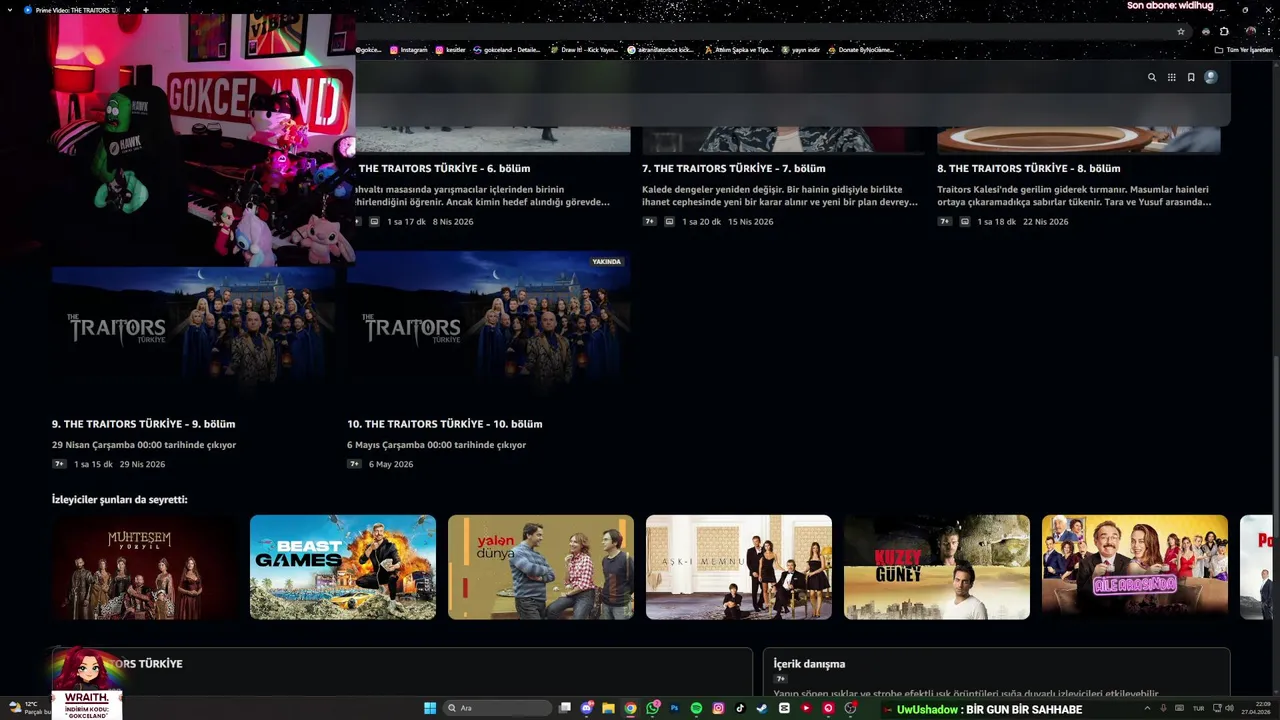Open Spotify from the taskbar

[696, 708]
